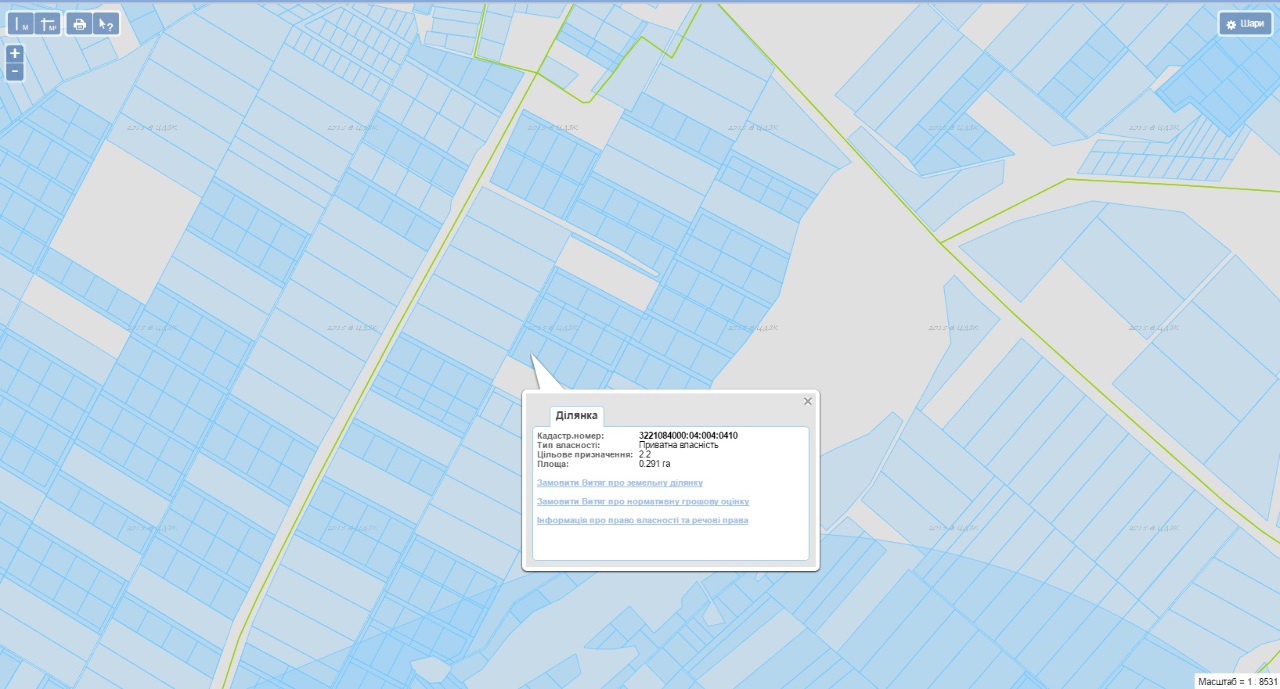Click the area value 0.291 га
This screenshot has height=689, width=1280.
pos(655,464)
